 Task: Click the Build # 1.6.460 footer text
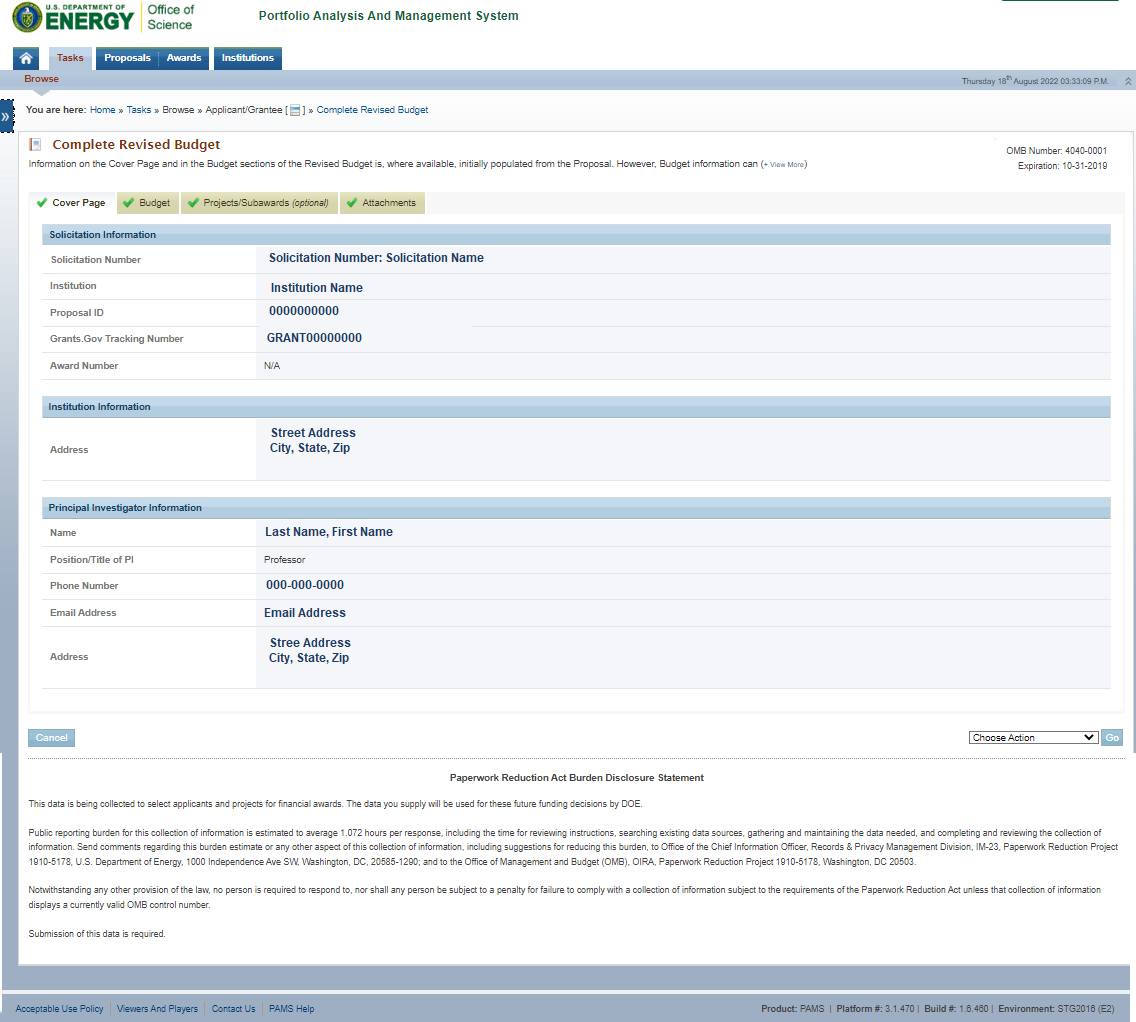point(956,1008)
